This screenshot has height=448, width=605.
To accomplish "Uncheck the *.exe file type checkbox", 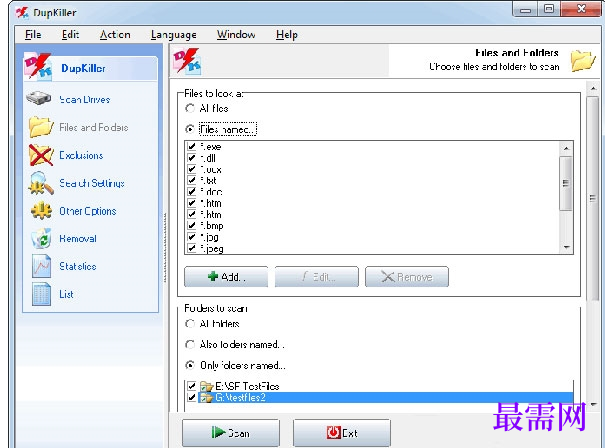I will [191, 147].
